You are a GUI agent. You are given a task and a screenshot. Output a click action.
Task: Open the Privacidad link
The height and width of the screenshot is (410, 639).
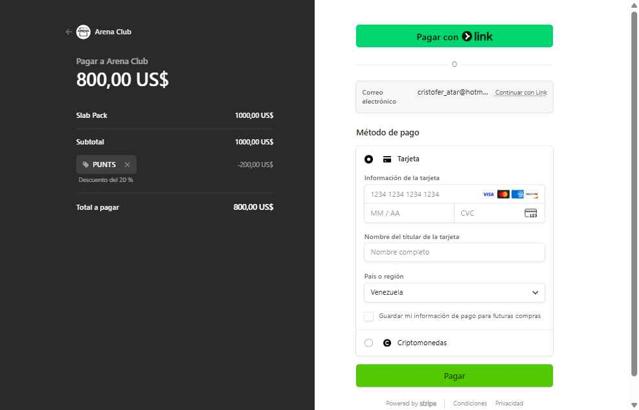coord(509,403)
